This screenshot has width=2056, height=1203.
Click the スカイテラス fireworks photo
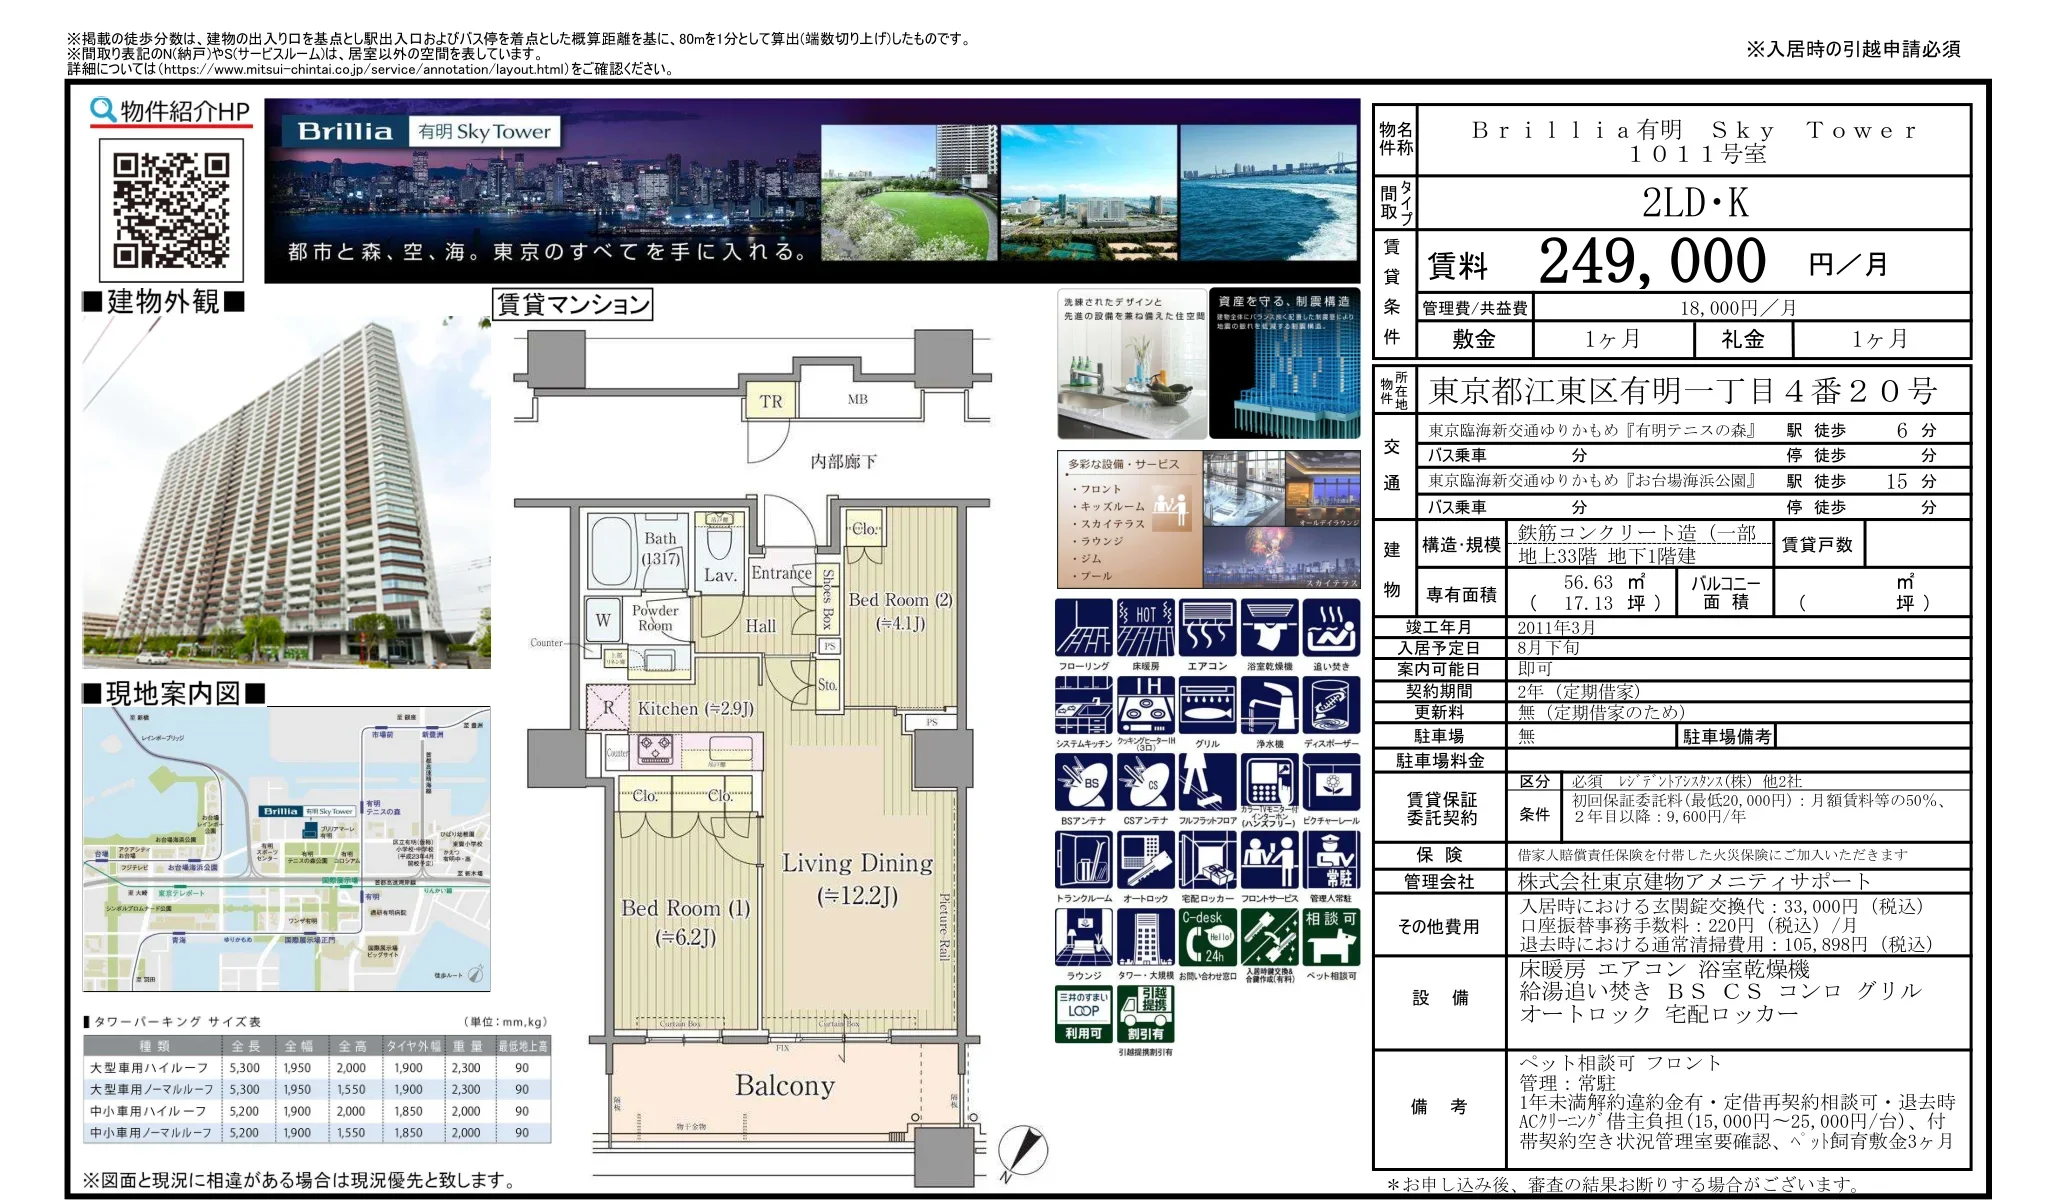pos(1281,558)
